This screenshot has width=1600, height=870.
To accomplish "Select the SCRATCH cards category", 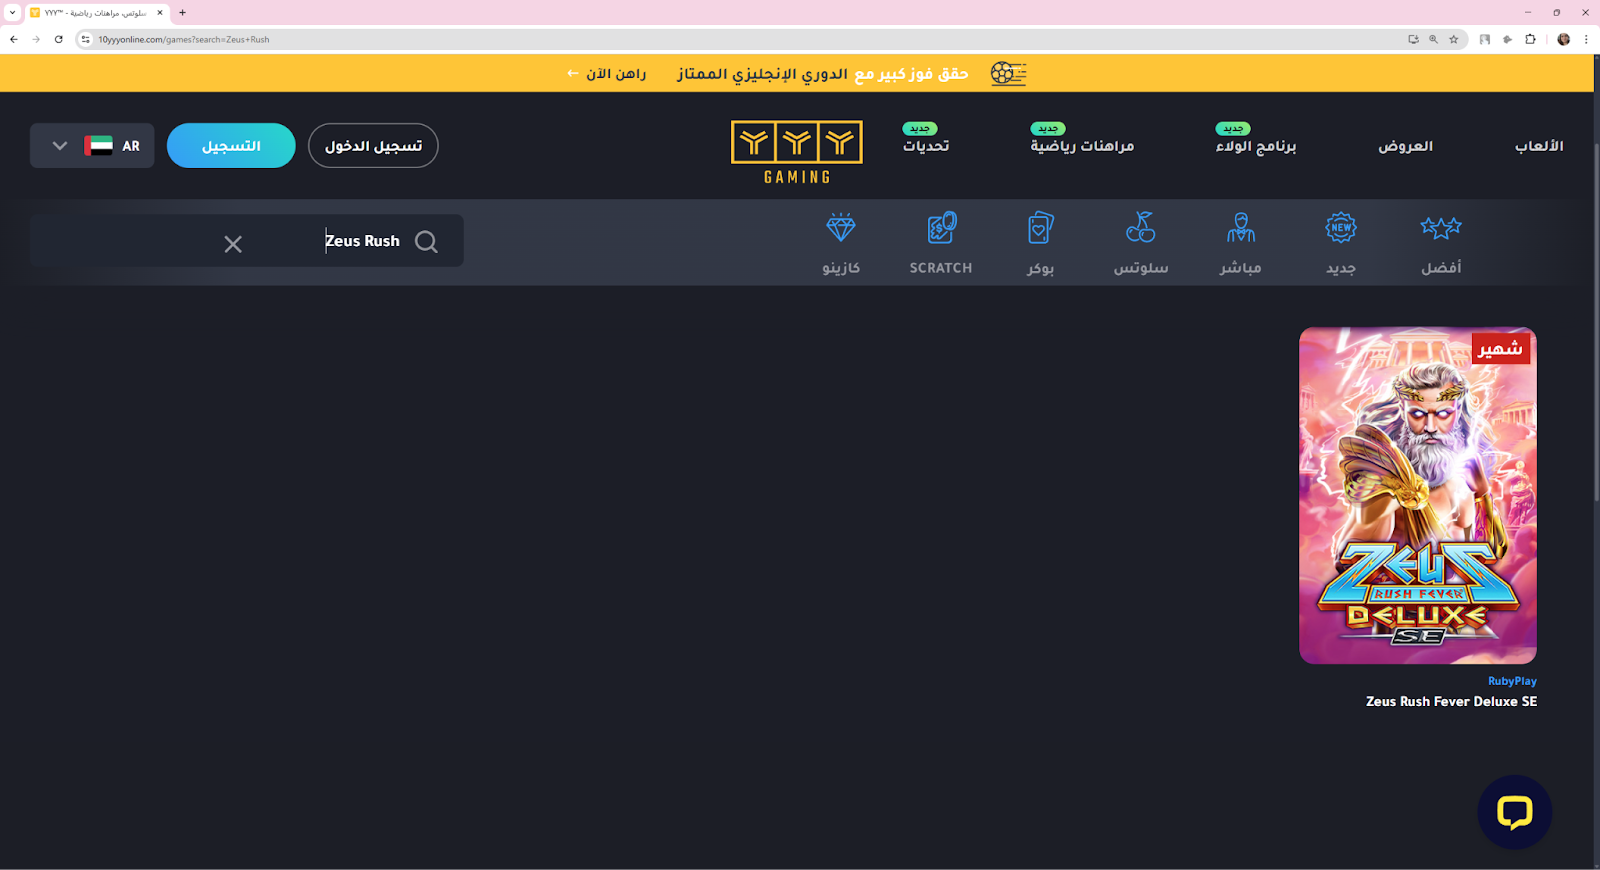I will [940, 243].
